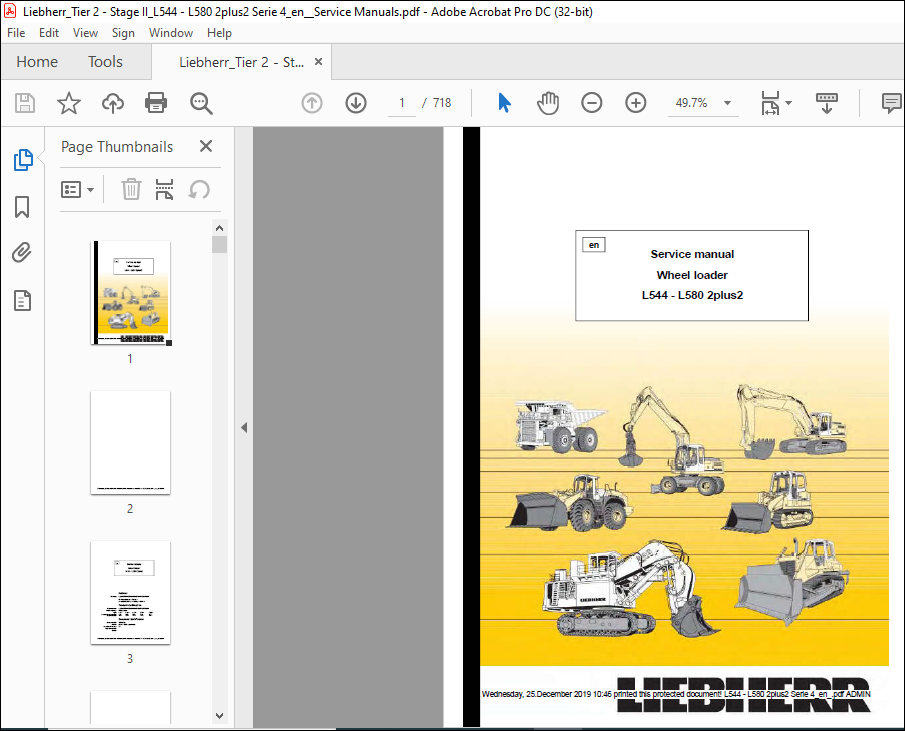The height and width of the screenshot is (731, 905).
Task: Open the Find text magnifier tool
Action: point(201,103)
